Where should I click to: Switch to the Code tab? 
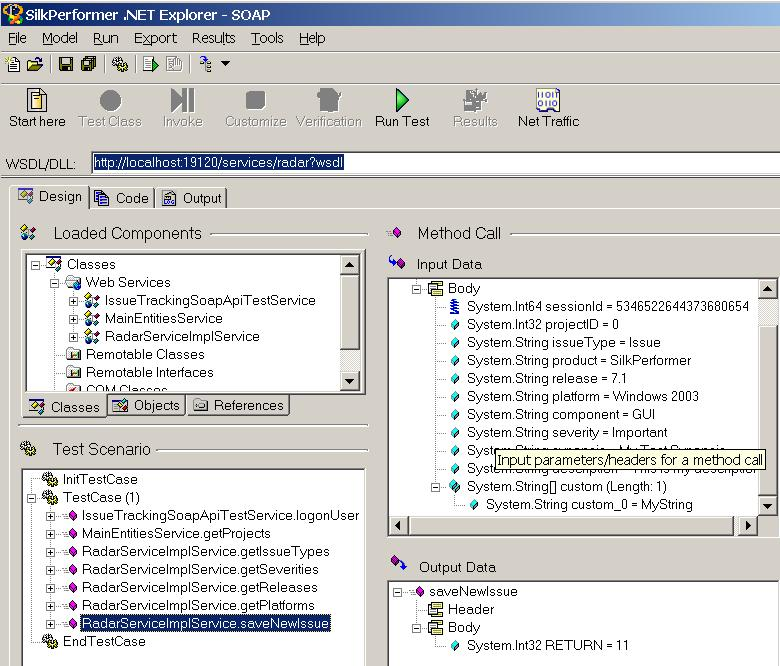point(122,198)
